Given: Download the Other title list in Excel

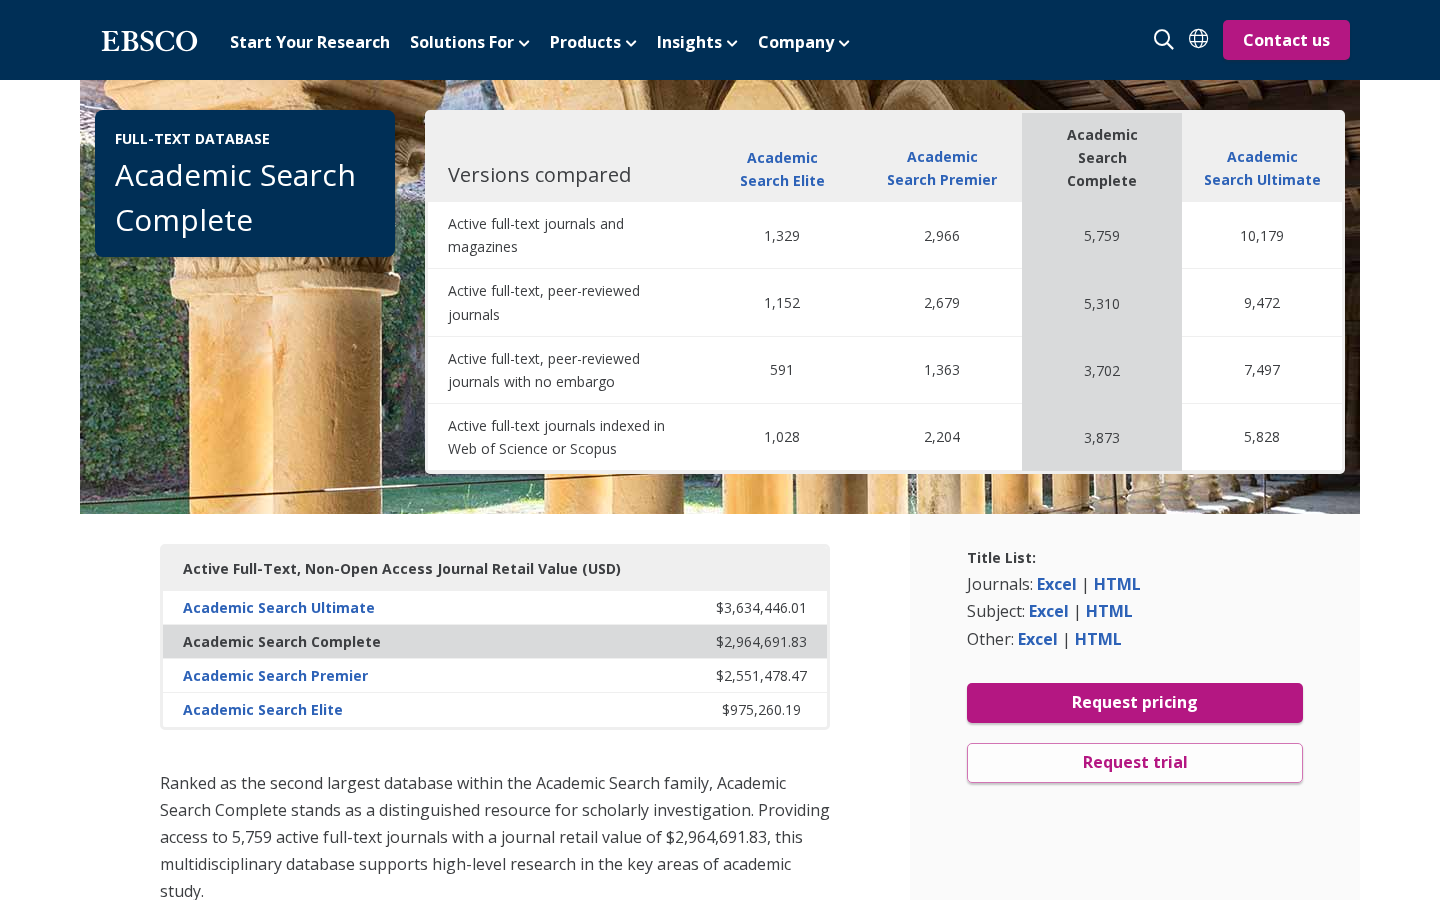Looking at the screenshot, I should coord(1037,639).
